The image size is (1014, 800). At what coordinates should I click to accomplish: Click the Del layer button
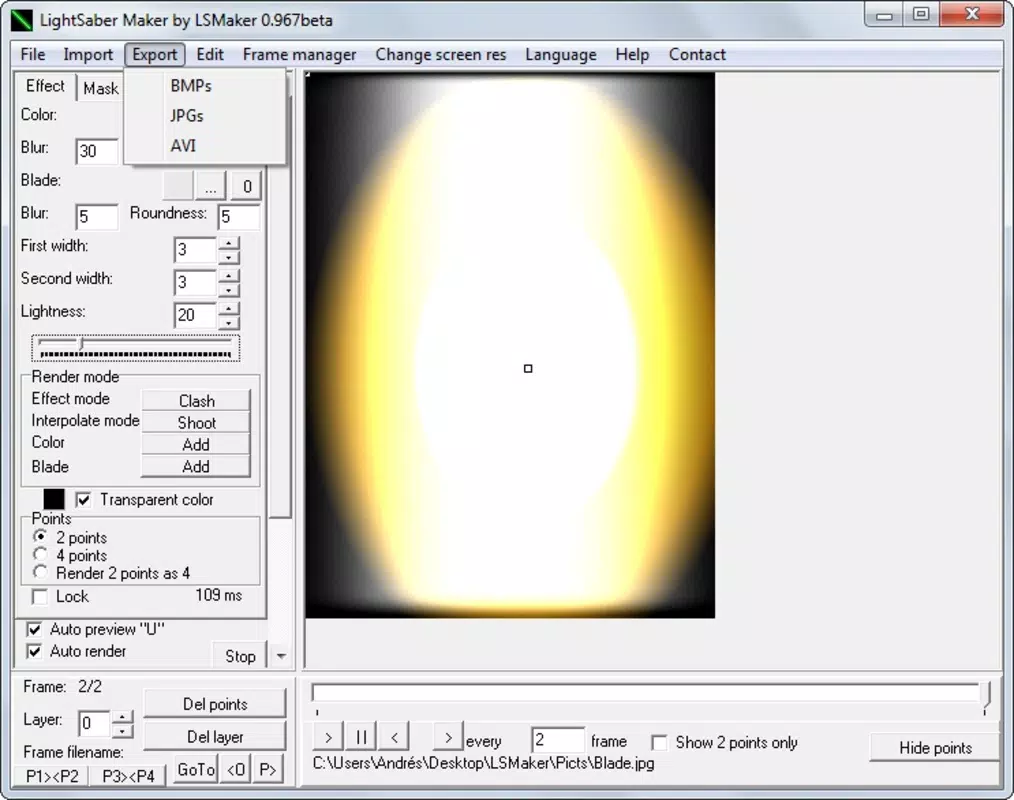click(215, 737)
